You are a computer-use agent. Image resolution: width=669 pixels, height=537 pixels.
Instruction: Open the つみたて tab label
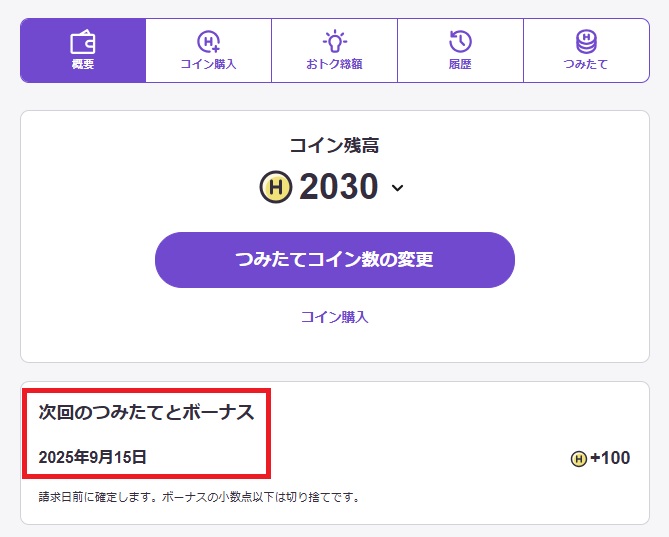click(586, 65)
